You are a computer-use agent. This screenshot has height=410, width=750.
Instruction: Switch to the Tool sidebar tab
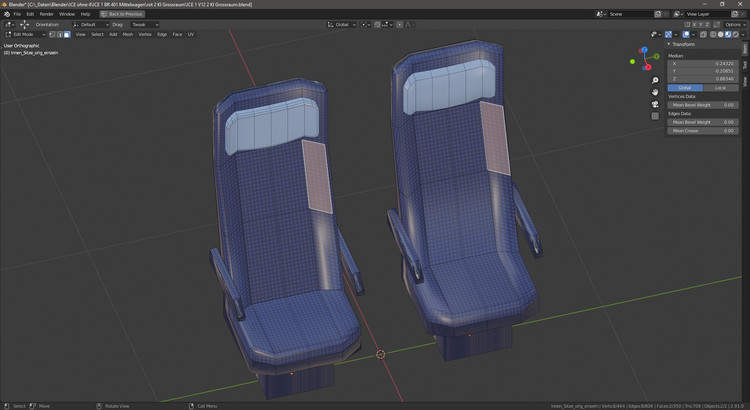pyautogui.click(x=744, y=63)
